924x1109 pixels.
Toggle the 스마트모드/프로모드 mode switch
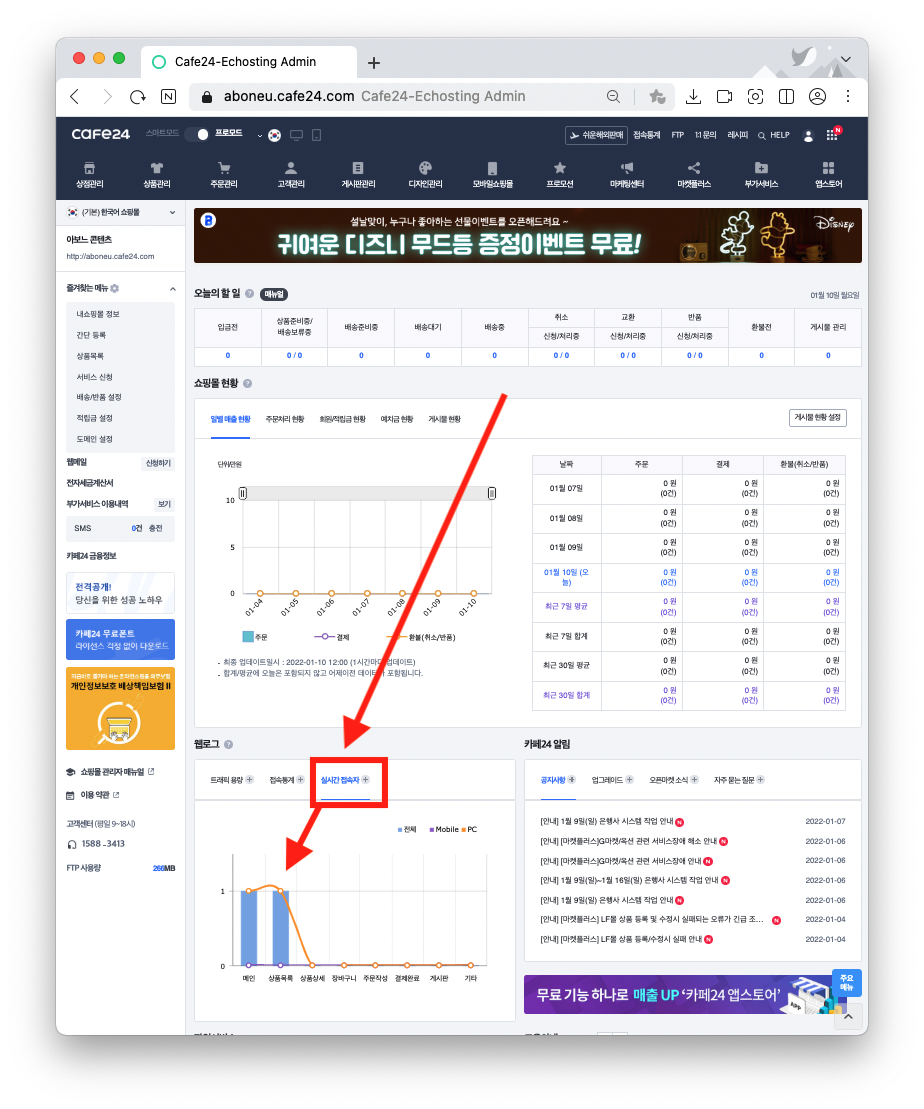click(197, 134)
